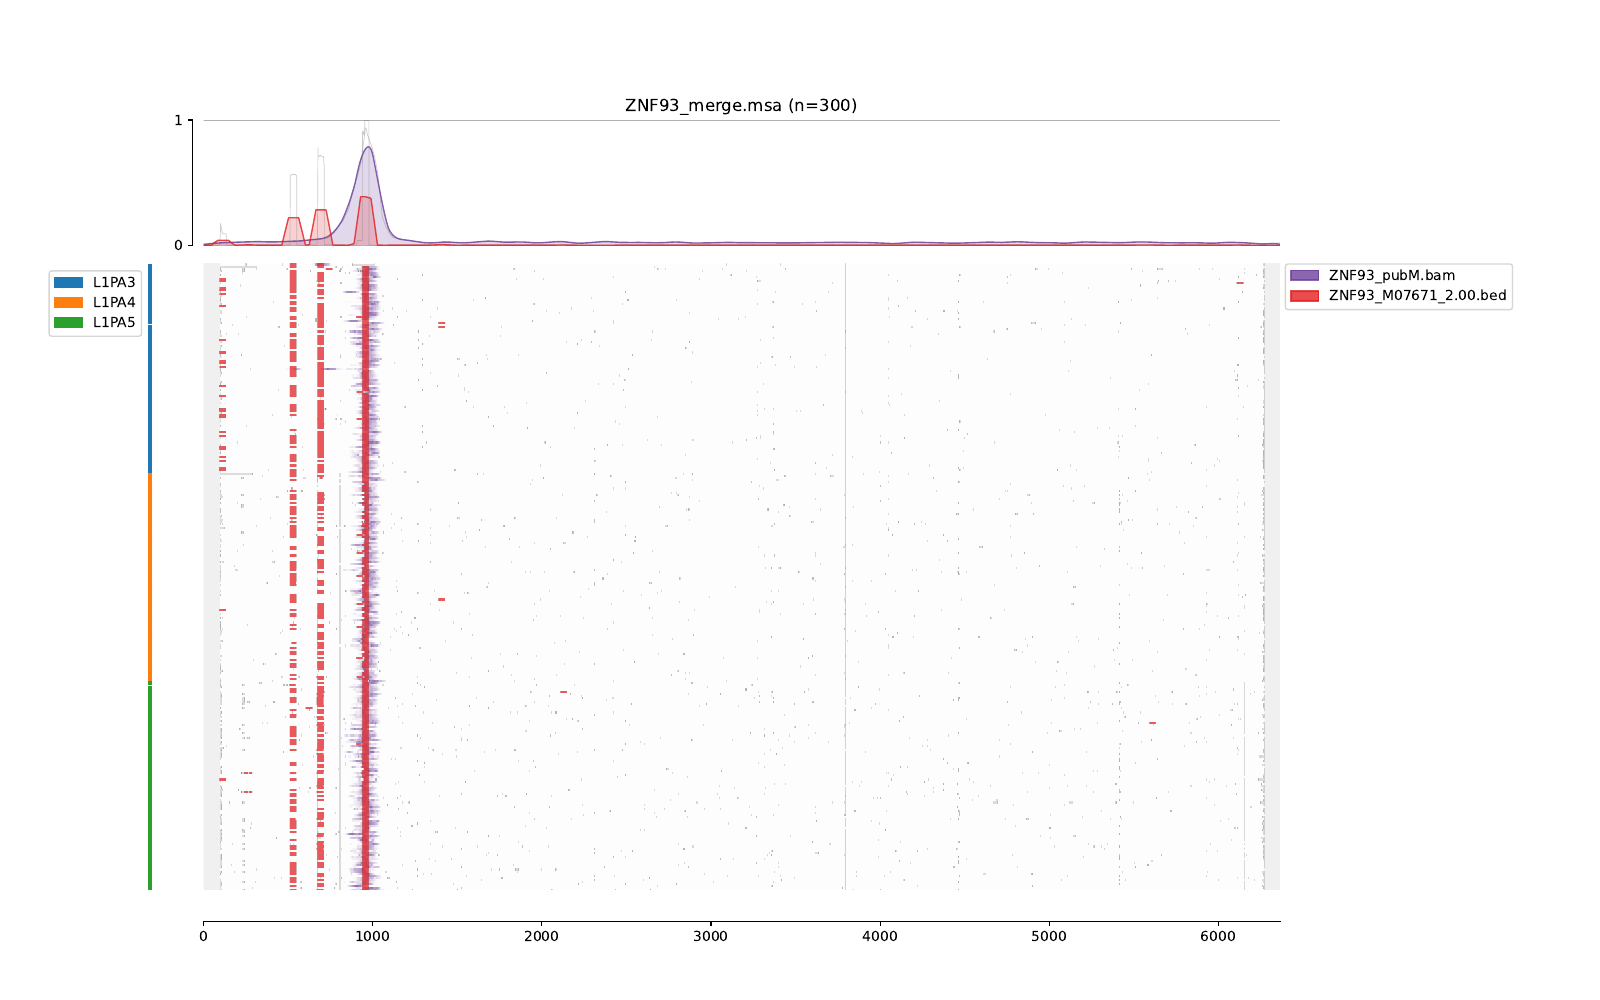Click the plot title ZNF93_merge.msa (n=300)
Screen dimensions: 1600x1000
point(741,105)
